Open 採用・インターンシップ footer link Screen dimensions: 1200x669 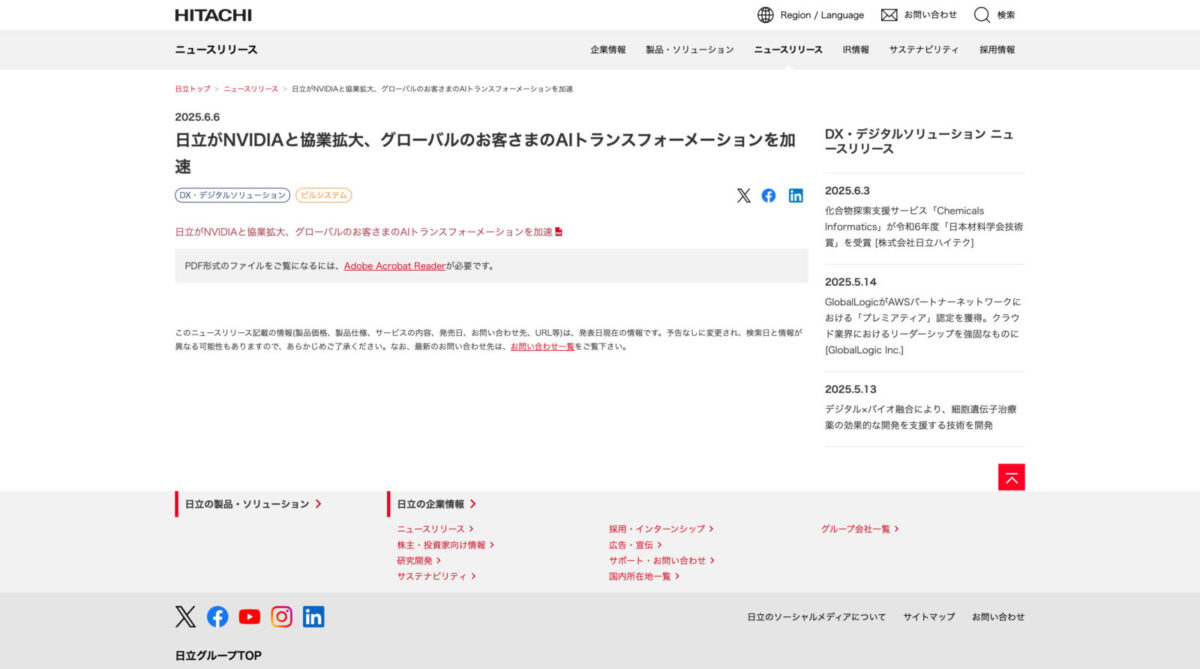(x=661, y=529)
